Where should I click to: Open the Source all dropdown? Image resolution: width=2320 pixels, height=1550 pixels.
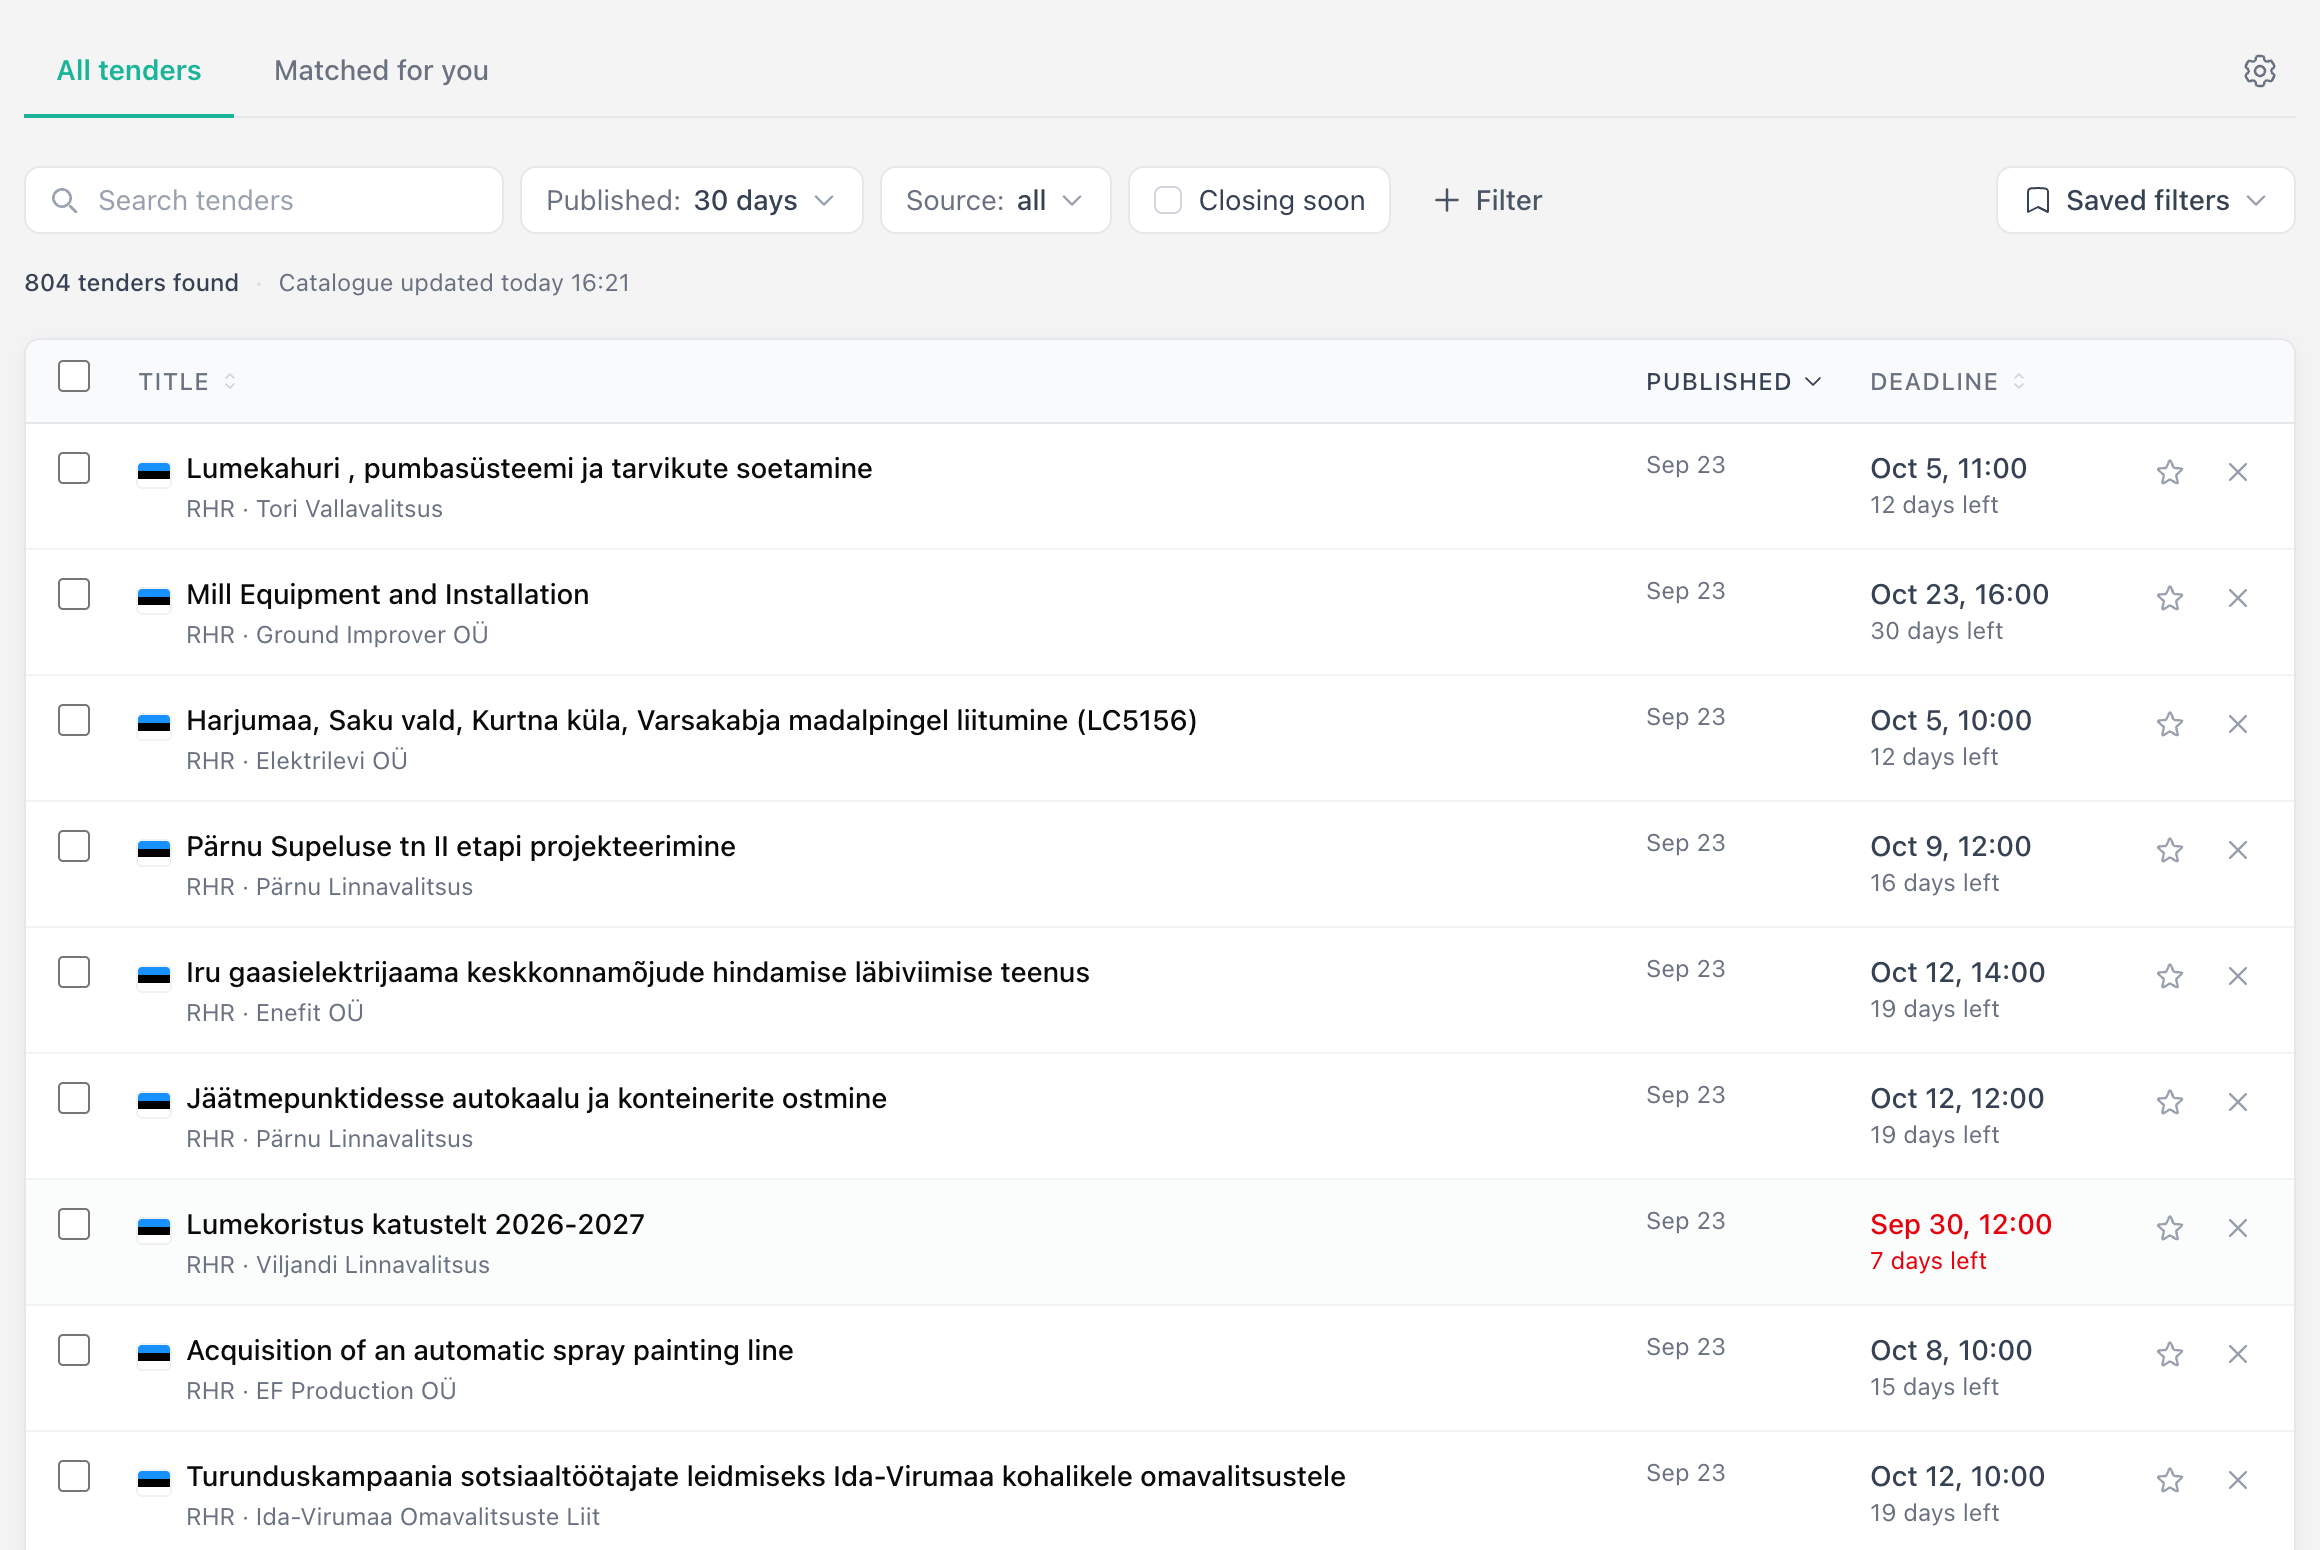pyautogui.click(x=995, y=200)
